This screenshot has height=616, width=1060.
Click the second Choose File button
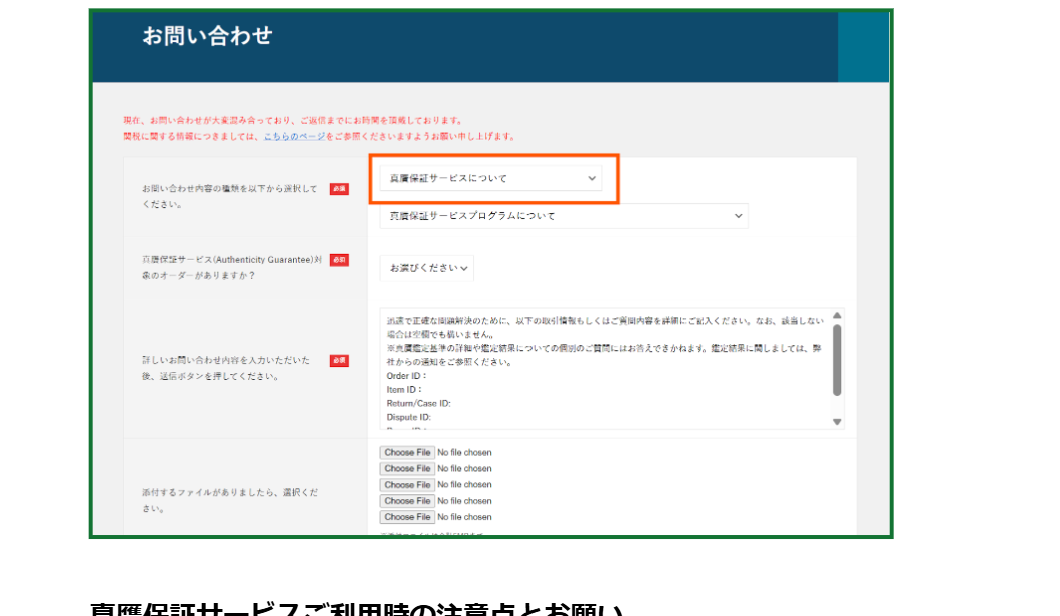[406, 468]
